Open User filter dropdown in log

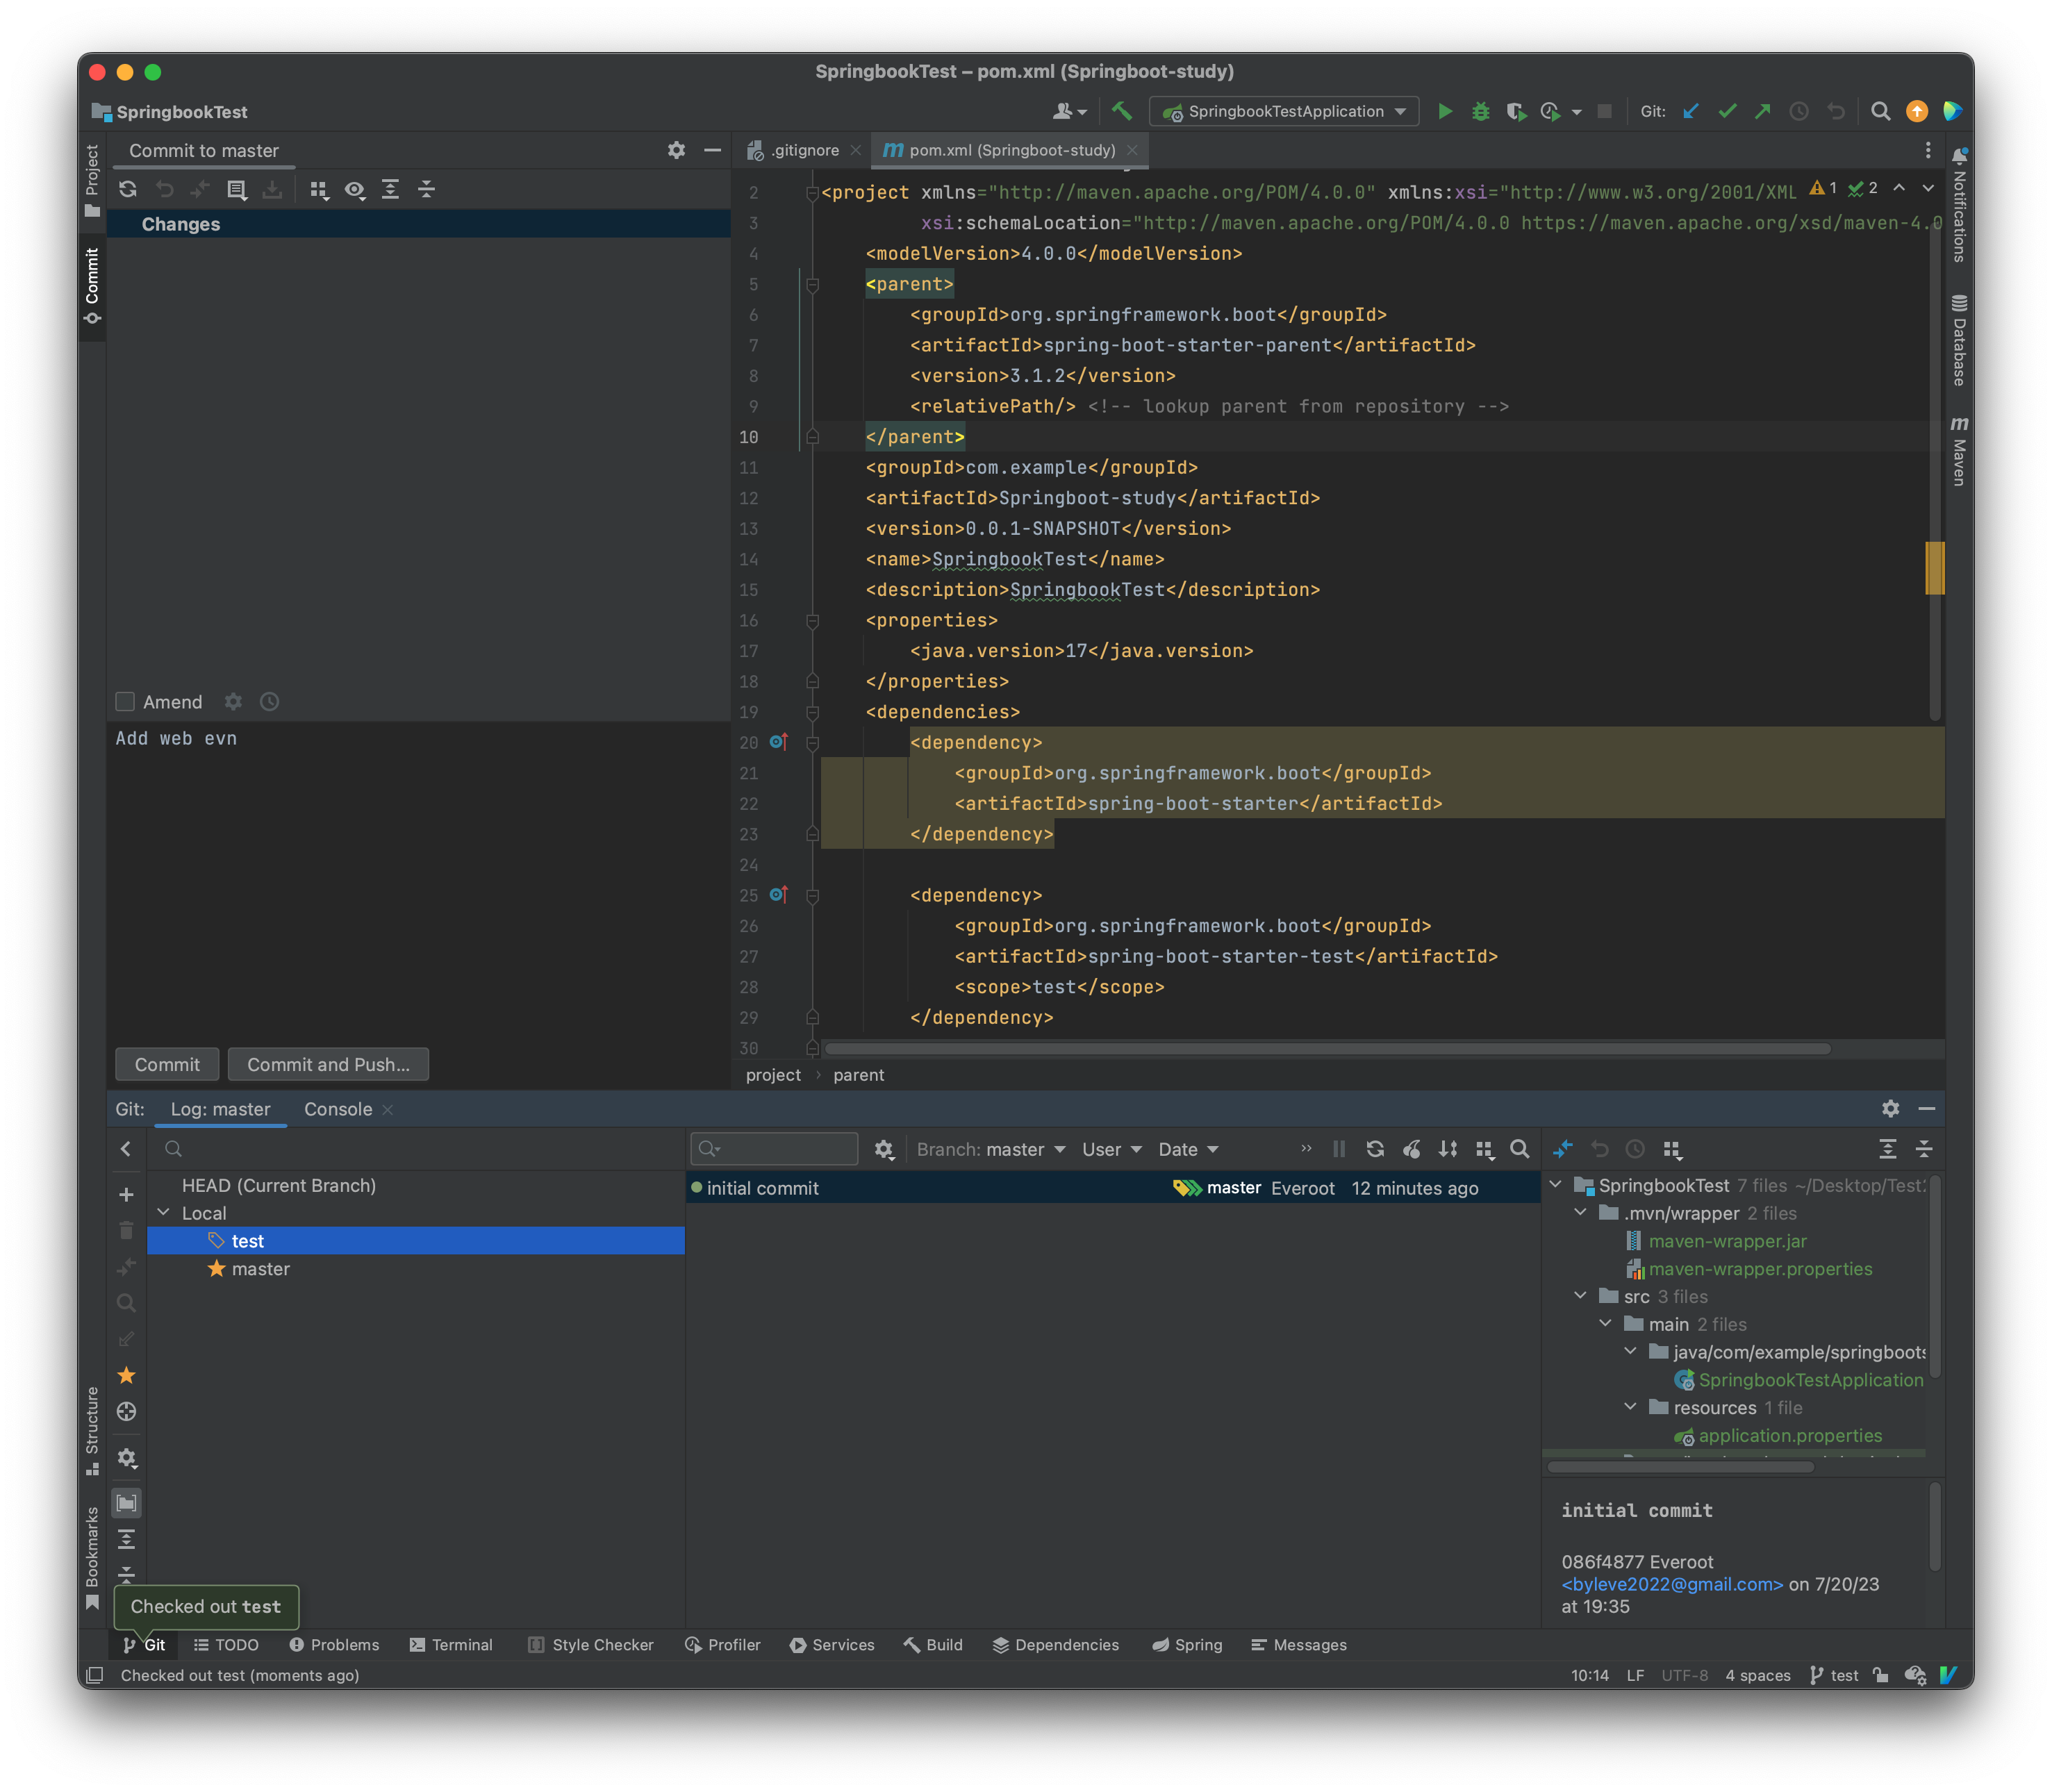[1111, 1149]
